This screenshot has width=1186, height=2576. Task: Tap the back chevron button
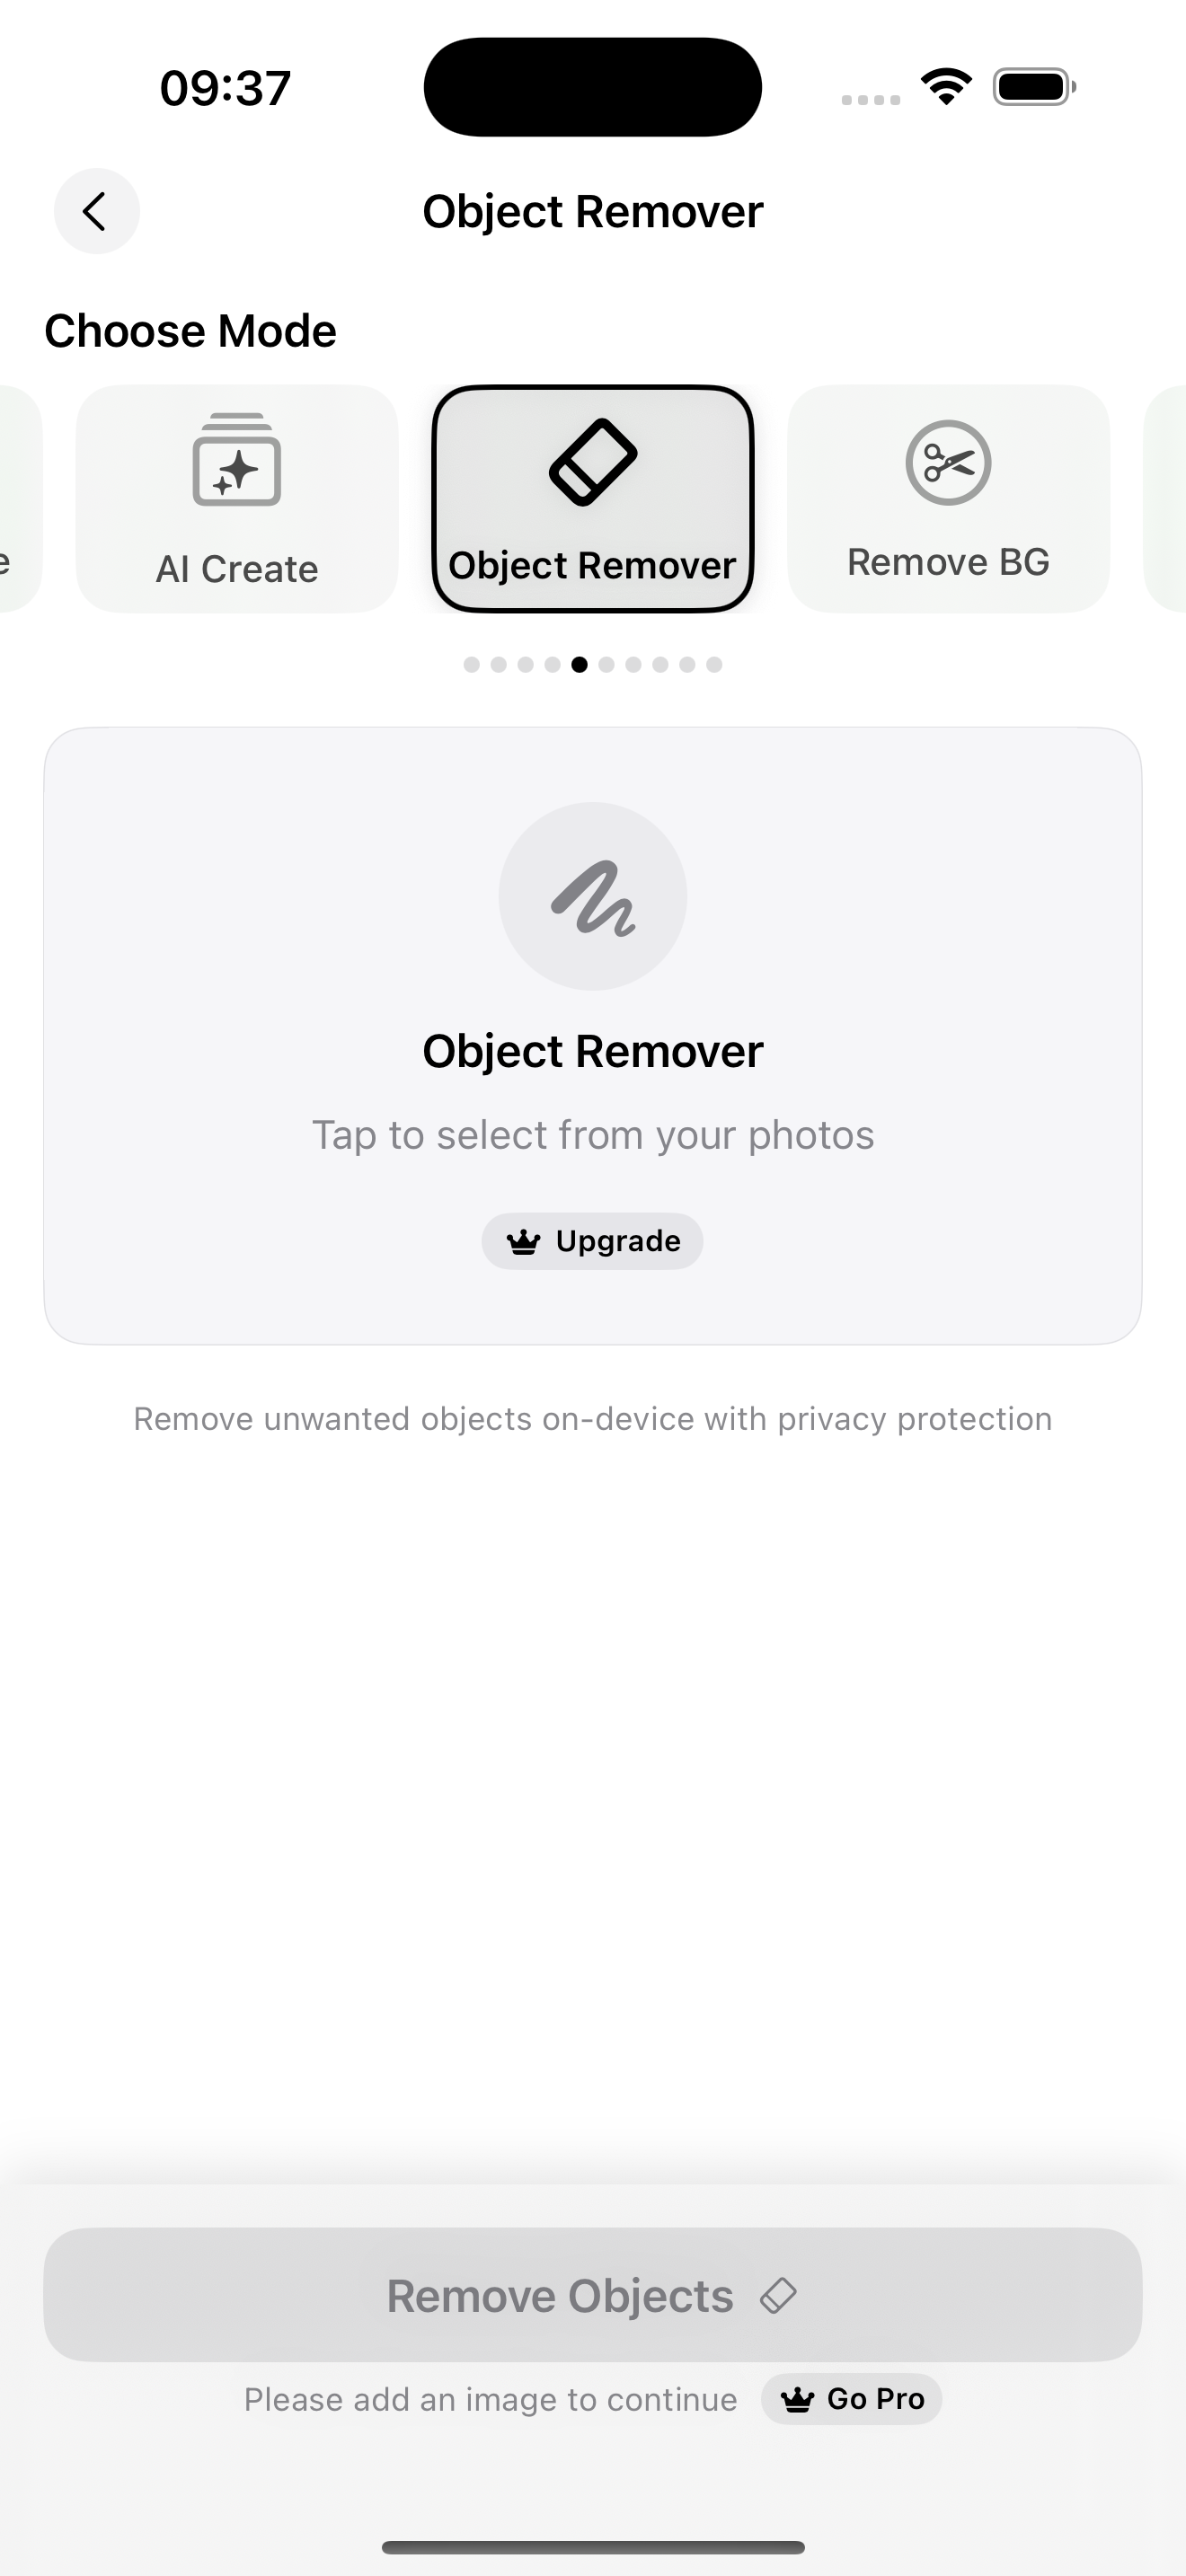96,211
